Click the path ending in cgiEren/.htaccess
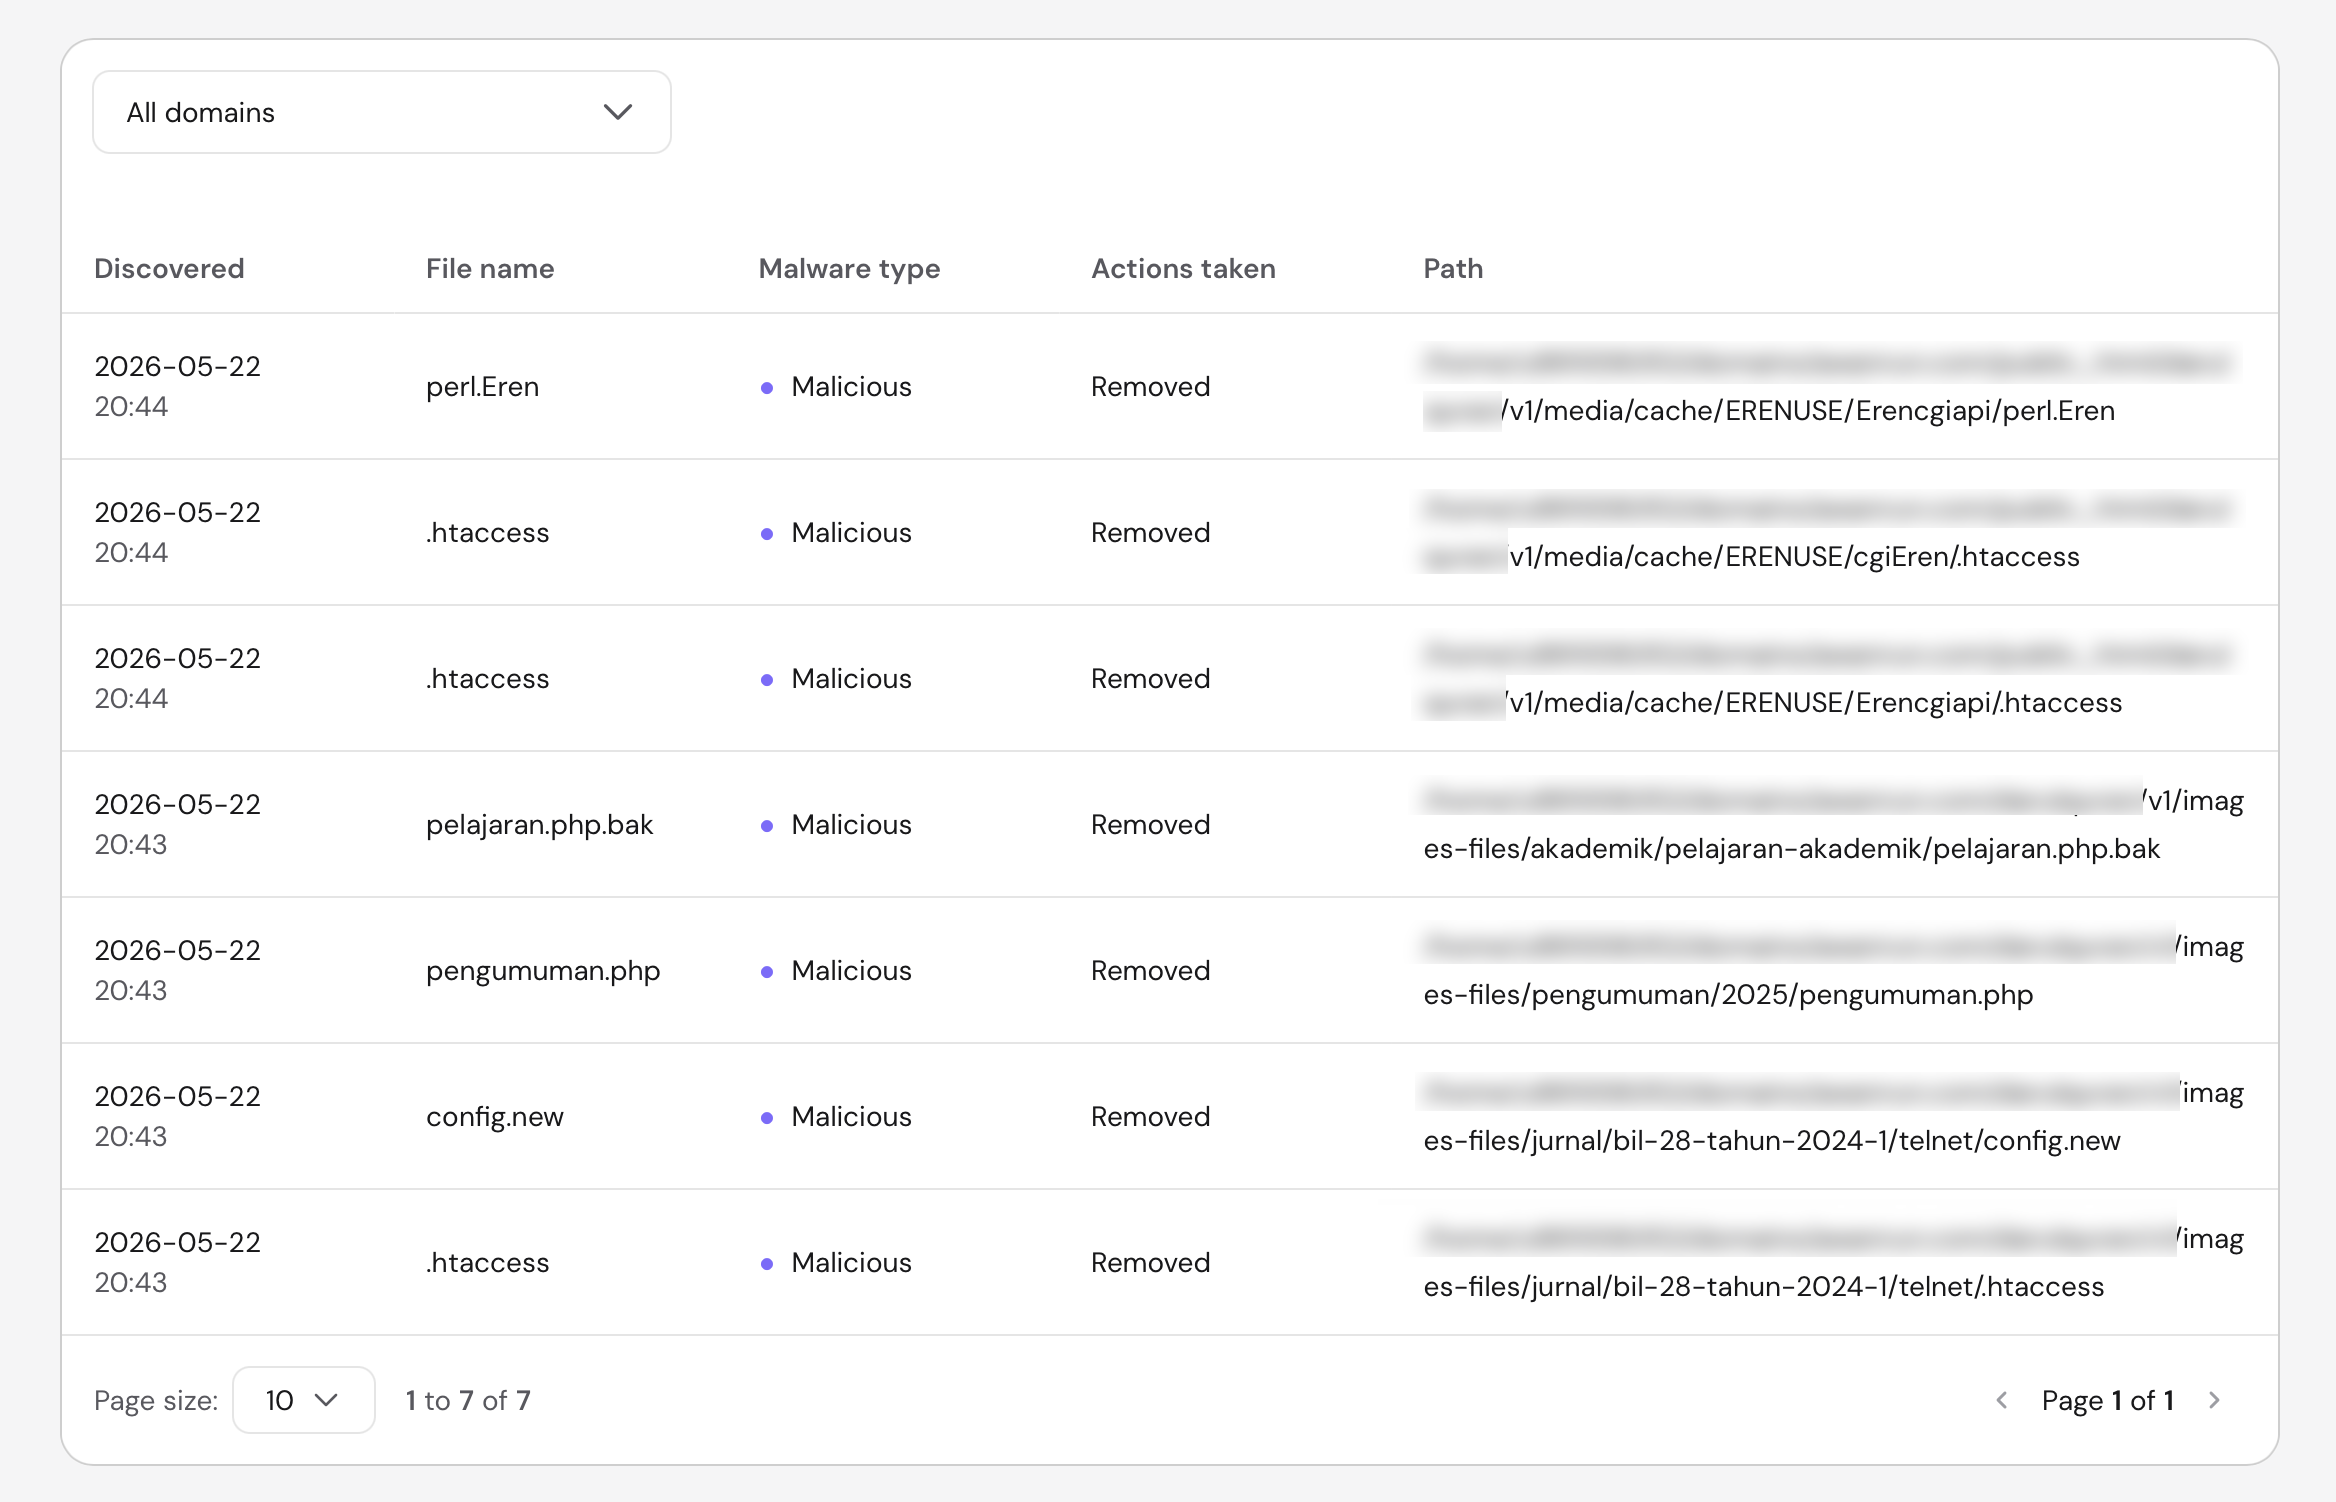Screen dimensions: 2336x1502 [x=1828, y=532]
